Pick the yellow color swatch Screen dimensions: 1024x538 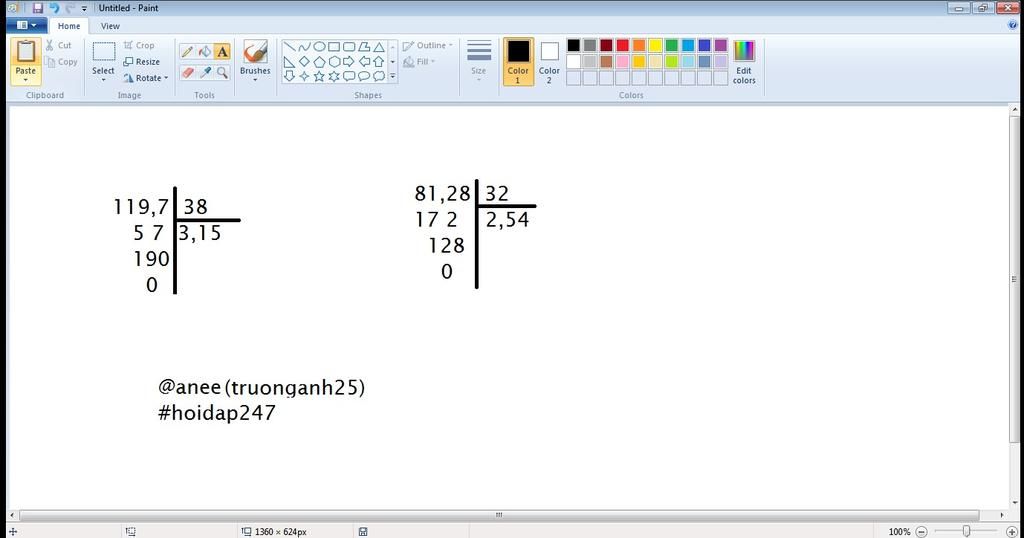click(x=655, y=45)
